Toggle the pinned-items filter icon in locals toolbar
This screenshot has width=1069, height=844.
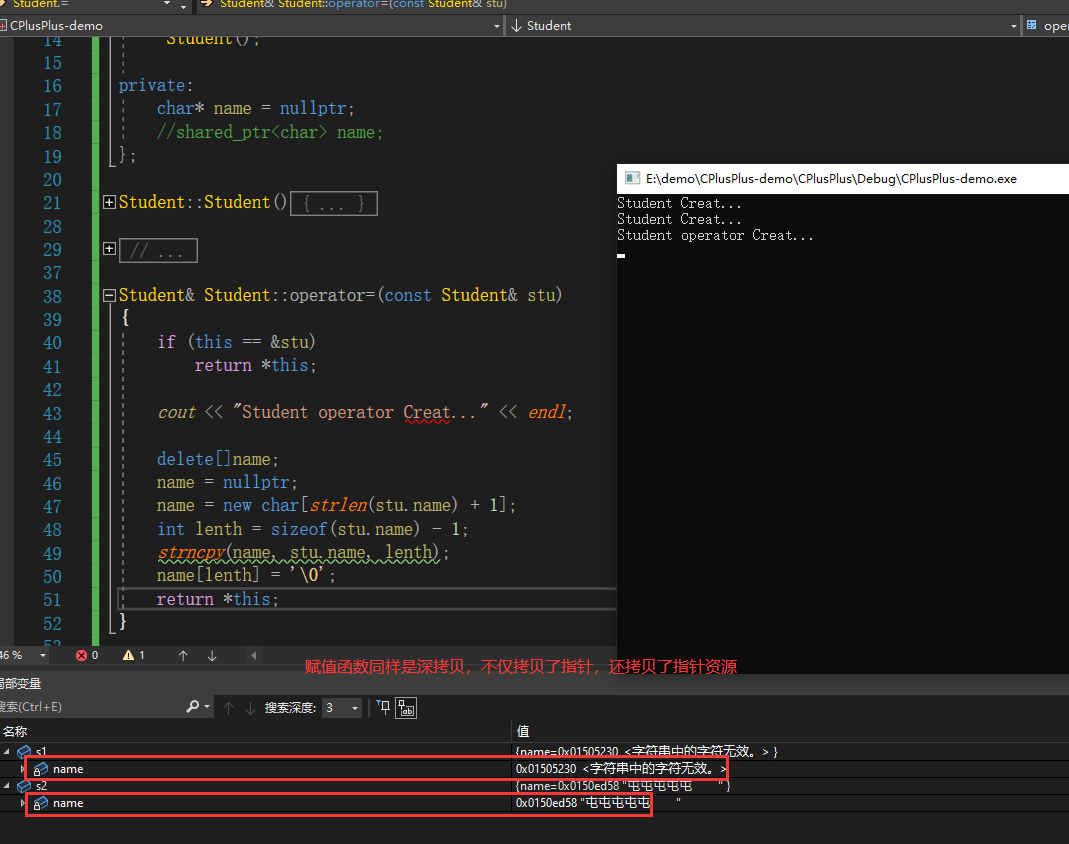tap(384, 708)
